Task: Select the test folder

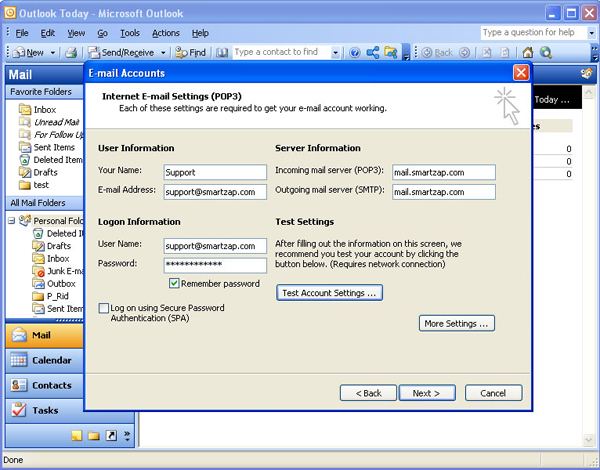Action: point(34,185)
